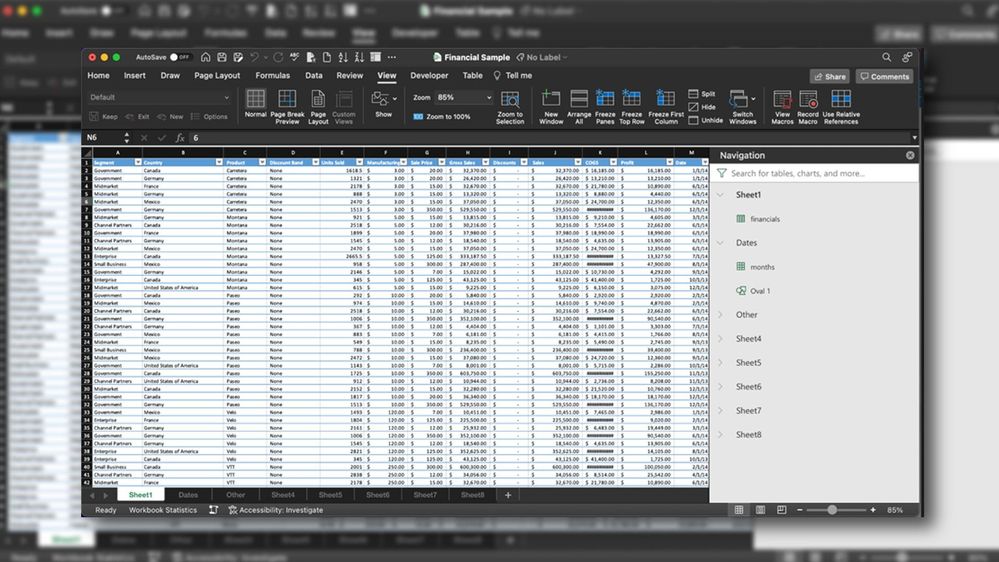Expand Other in Navigation pane

click(x=721, y=315)
